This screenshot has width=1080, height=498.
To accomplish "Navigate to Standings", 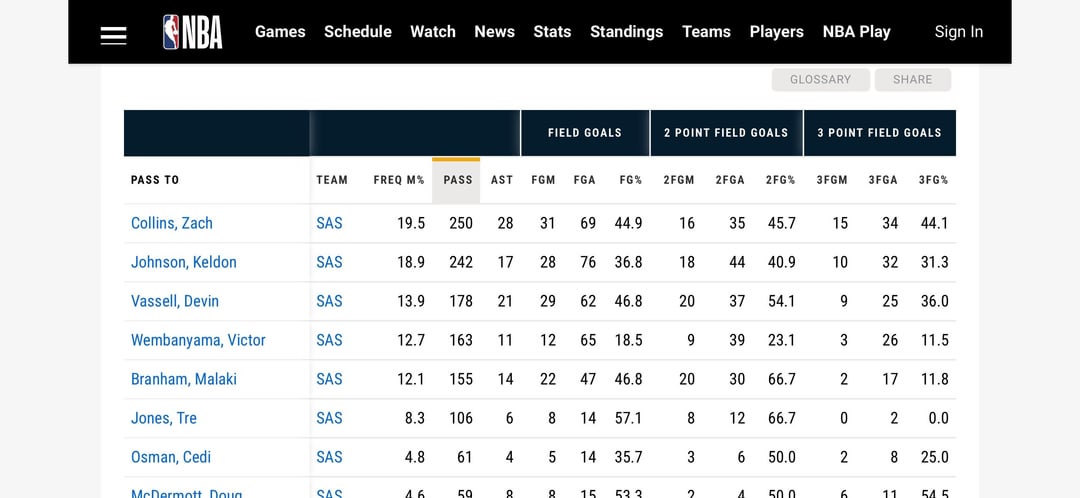I will [626, 32].
